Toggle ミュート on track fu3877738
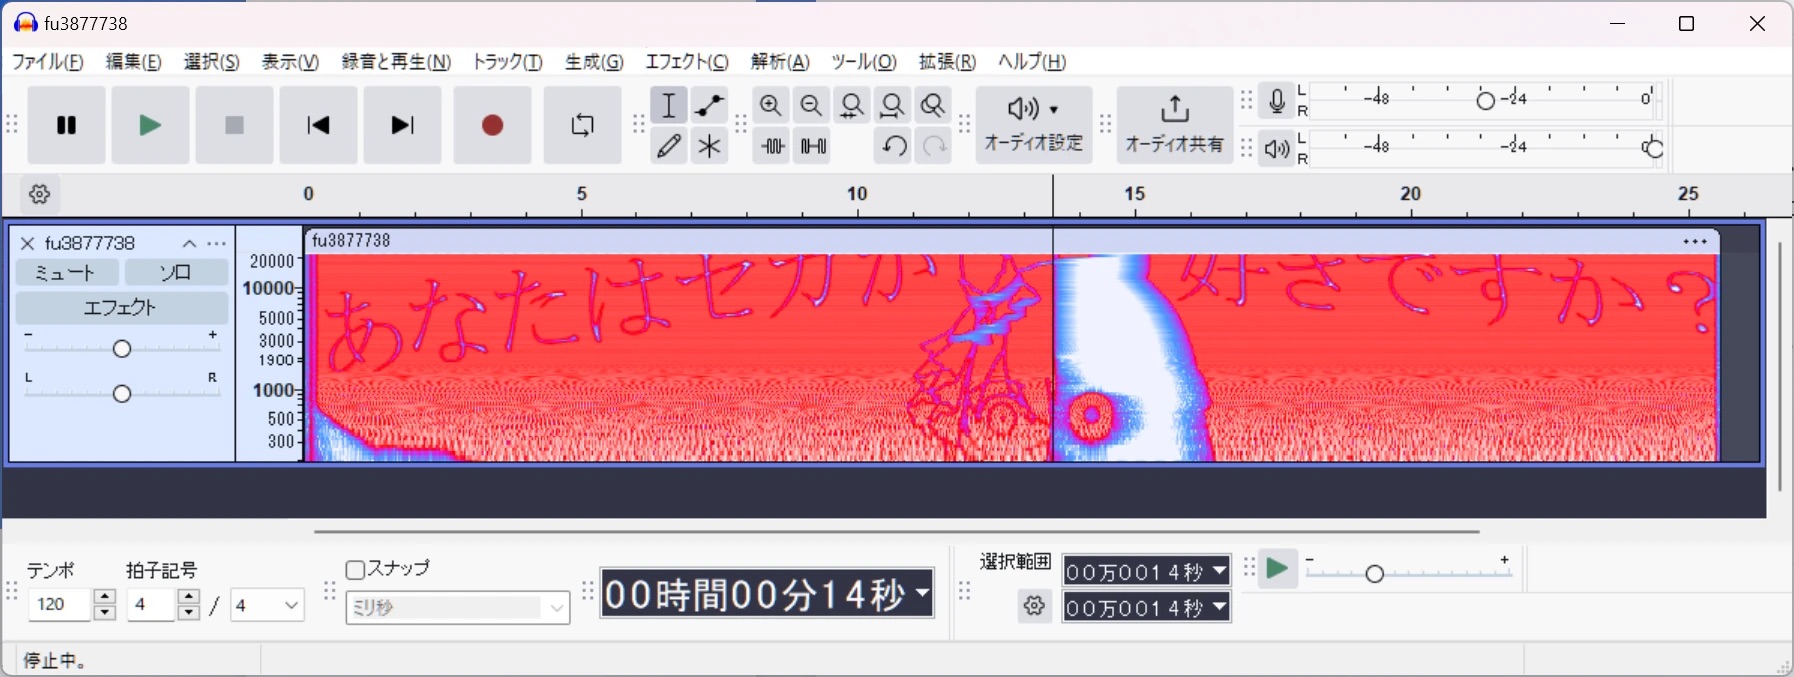Screen dimensions: 1794x677 (x=66, y=273)
